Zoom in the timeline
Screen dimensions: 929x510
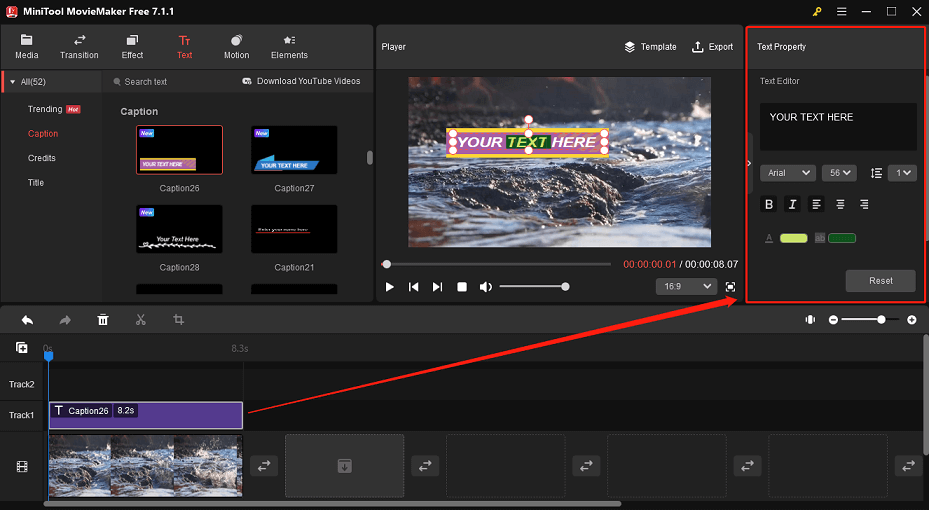point(912,320)
